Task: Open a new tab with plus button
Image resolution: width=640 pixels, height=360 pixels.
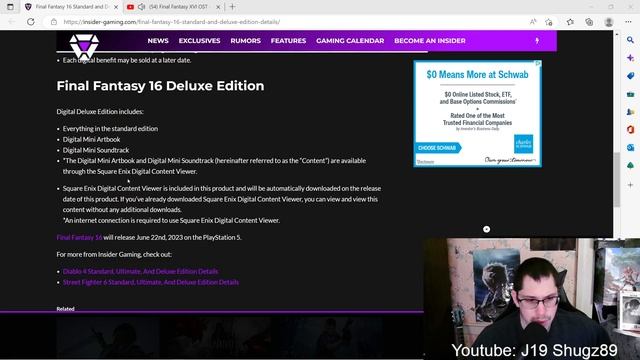Action: (x=232, y=7)
